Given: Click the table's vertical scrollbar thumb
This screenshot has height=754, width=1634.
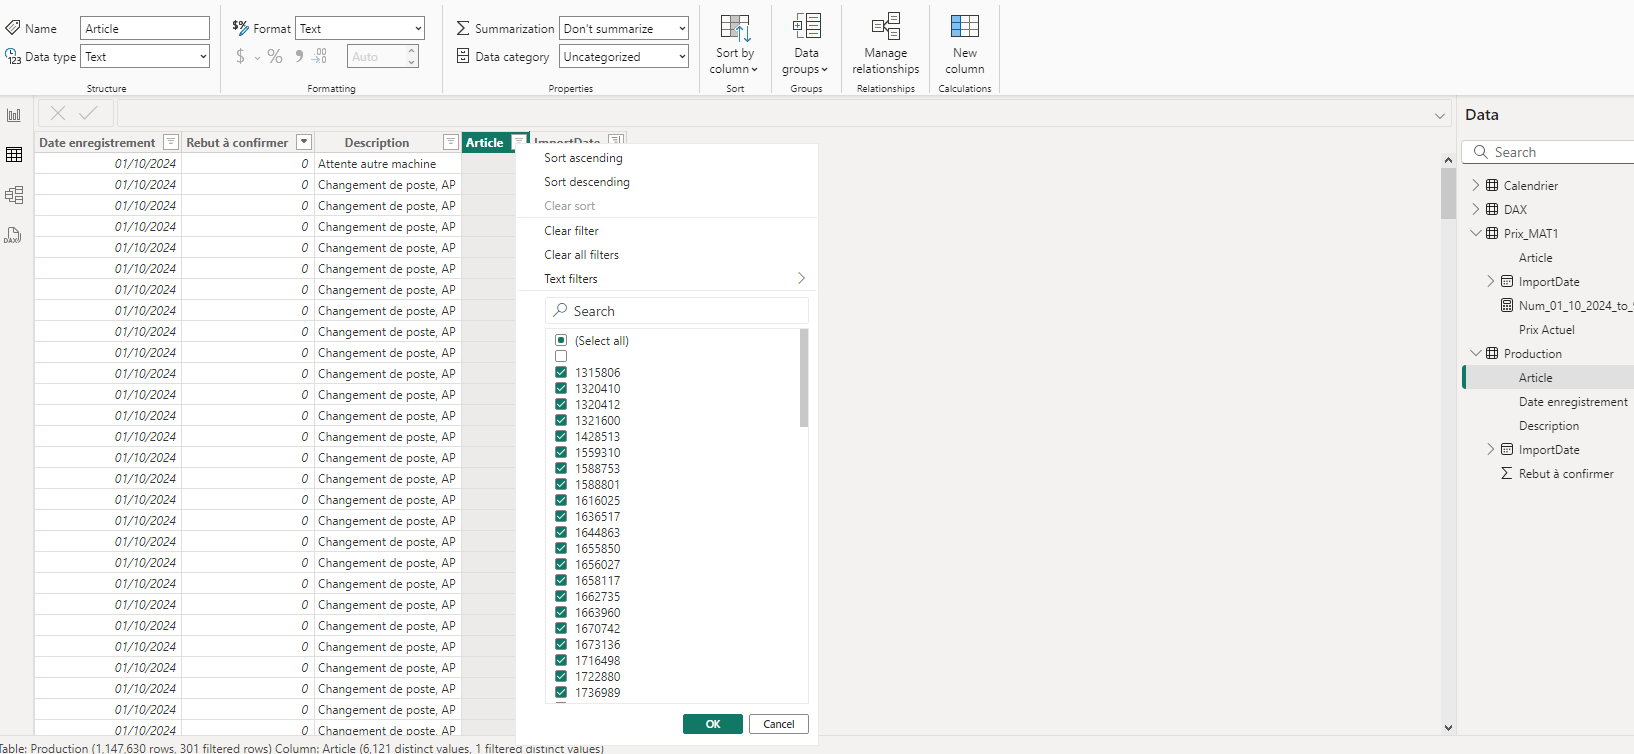Looking at the screenshot, I should point(1448,192).
